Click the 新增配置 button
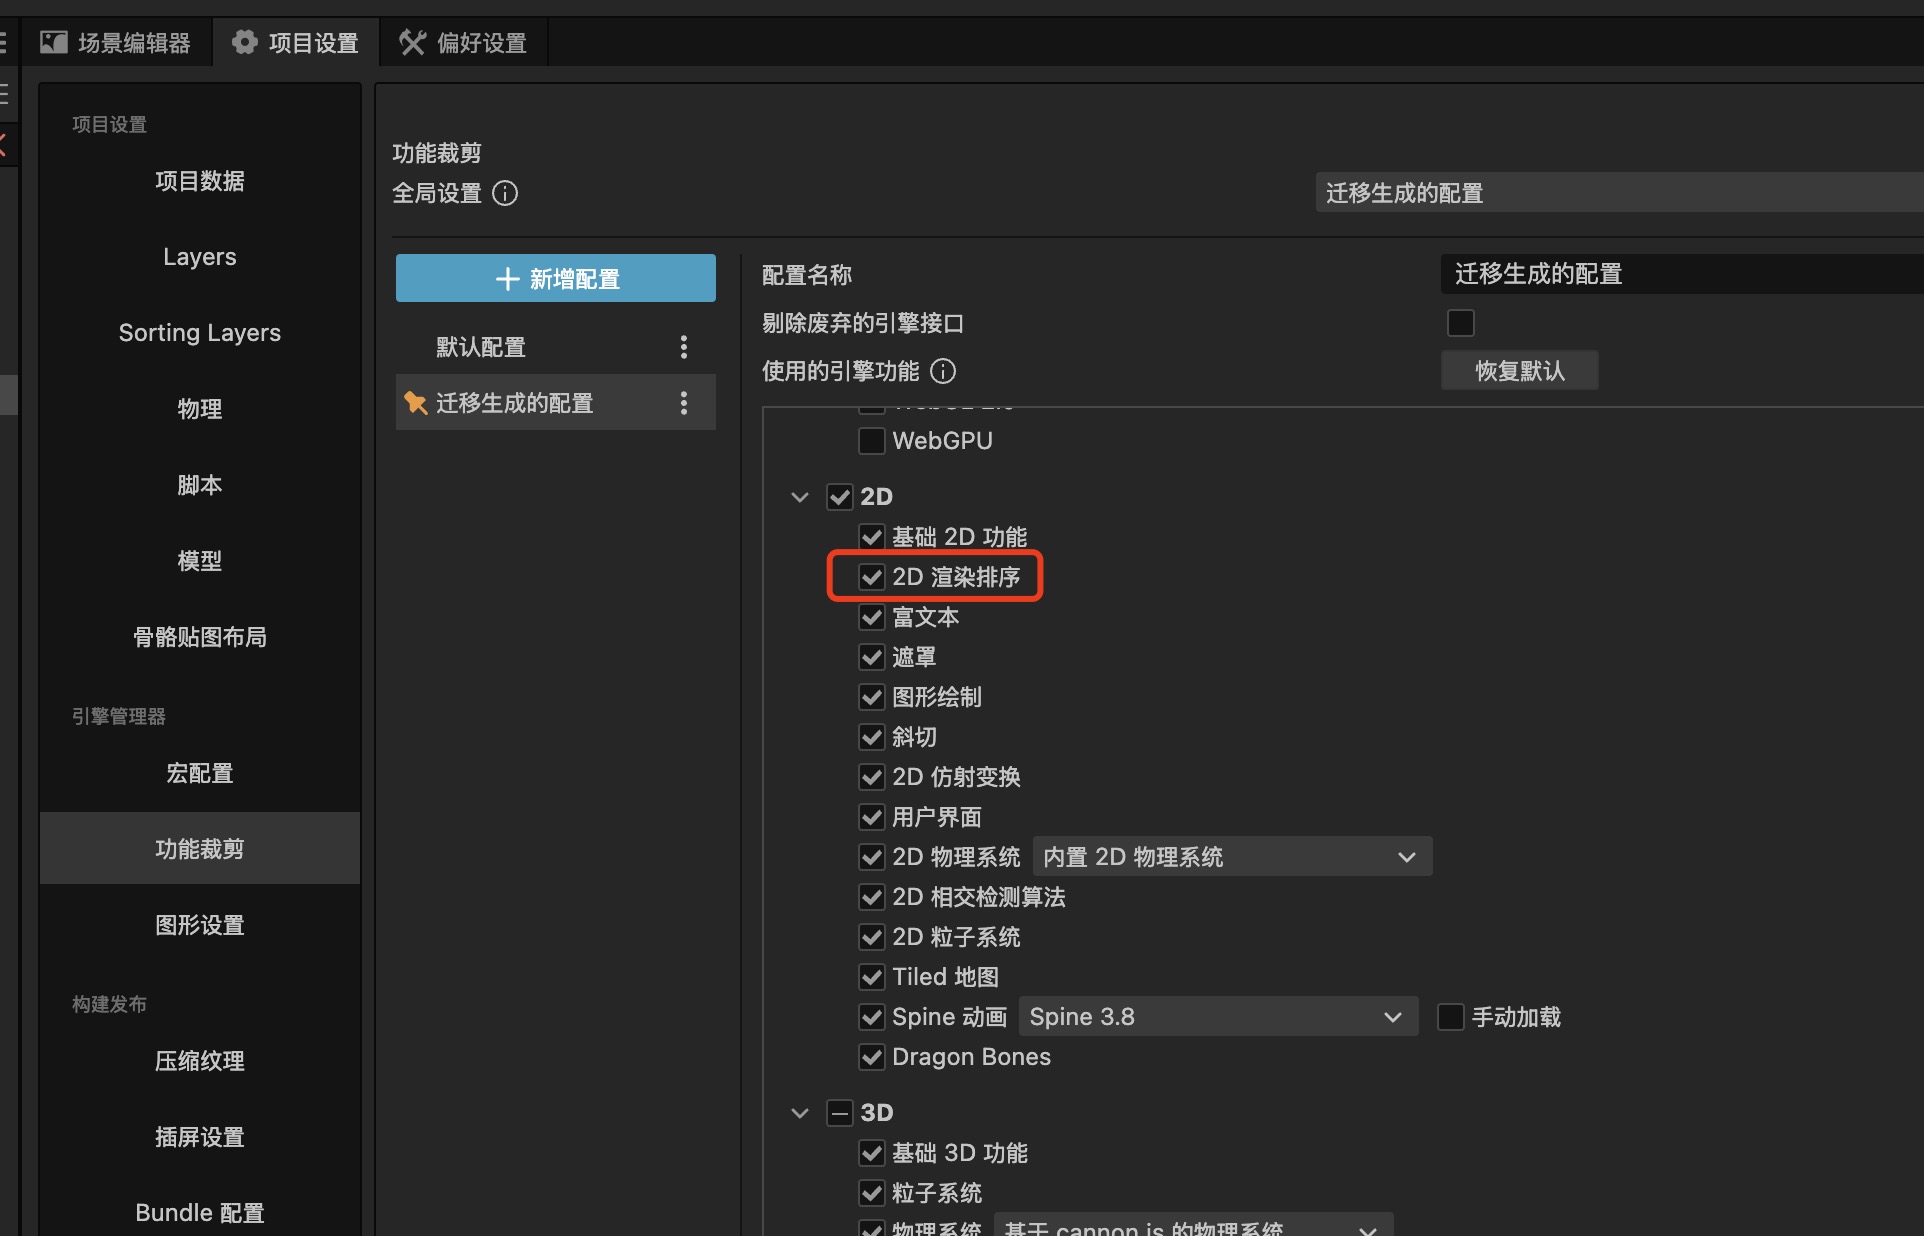The image size is (1924, 1236). tap(556, 278)
